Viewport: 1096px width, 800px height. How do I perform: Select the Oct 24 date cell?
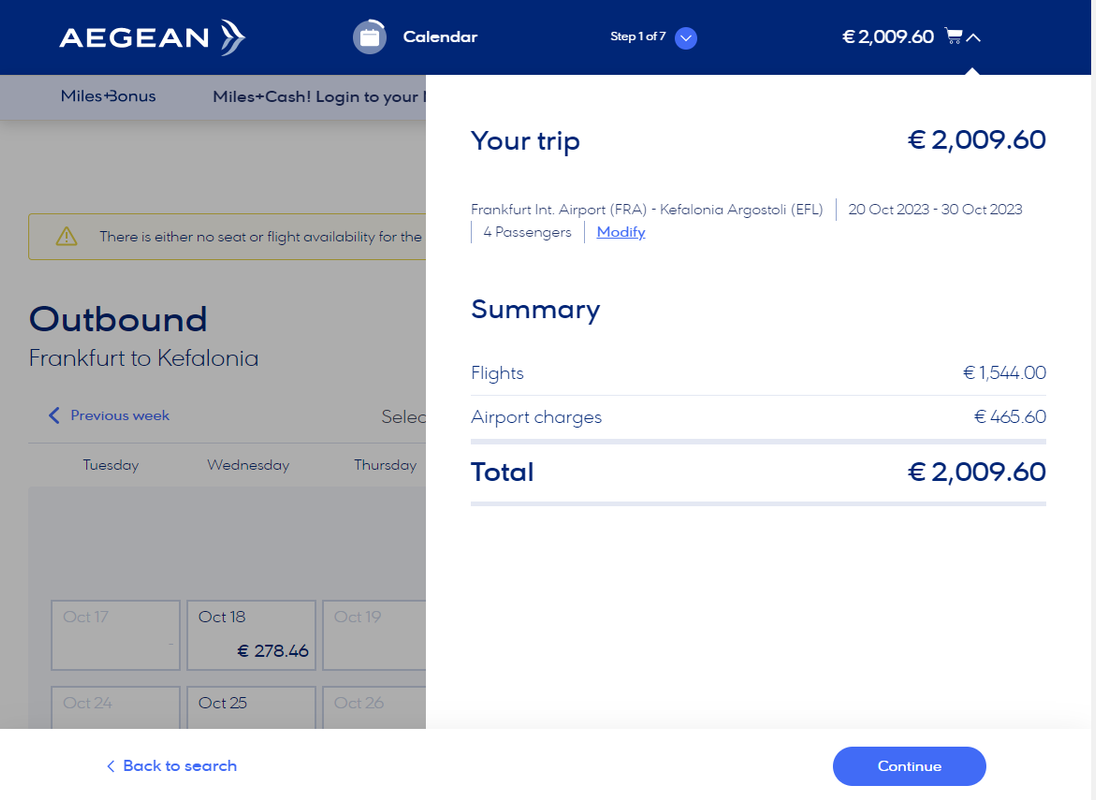[x=115, y=708]
